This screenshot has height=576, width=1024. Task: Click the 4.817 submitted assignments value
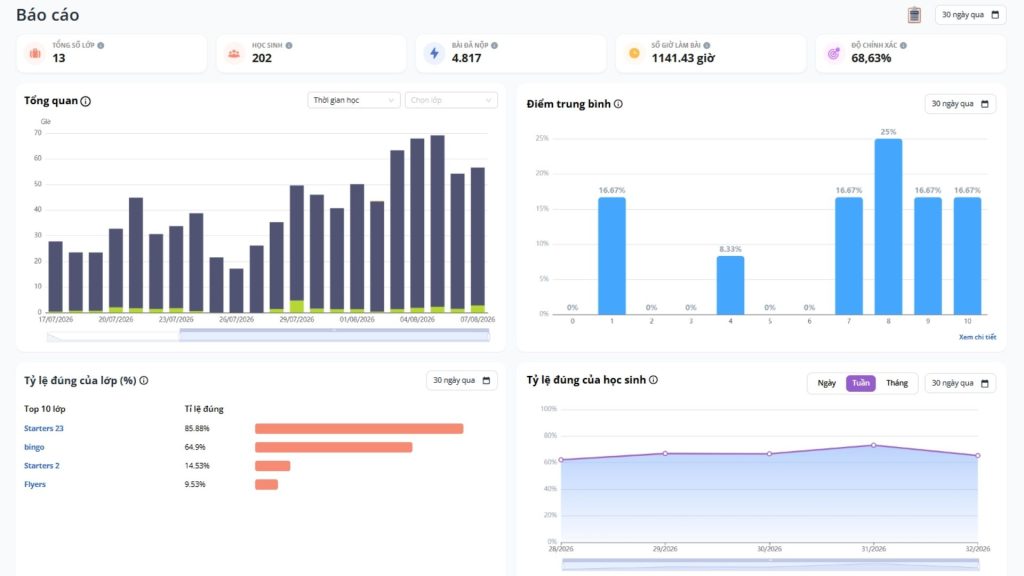click(466, 58)
